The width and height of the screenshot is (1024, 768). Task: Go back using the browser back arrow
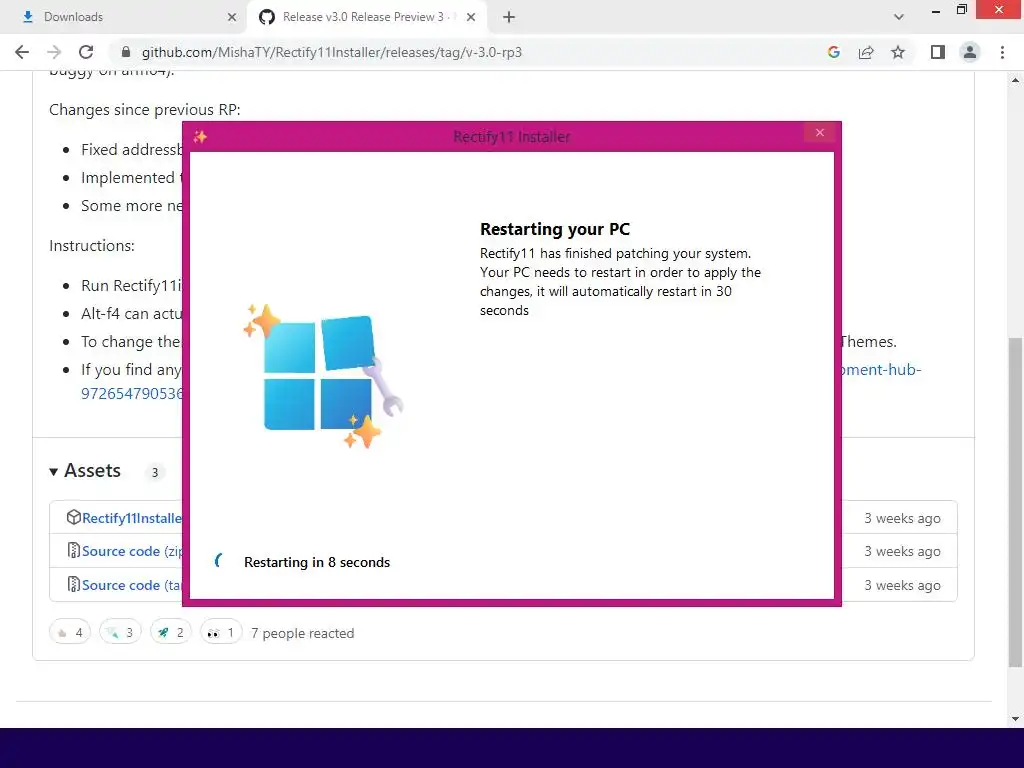coord(22,52)
